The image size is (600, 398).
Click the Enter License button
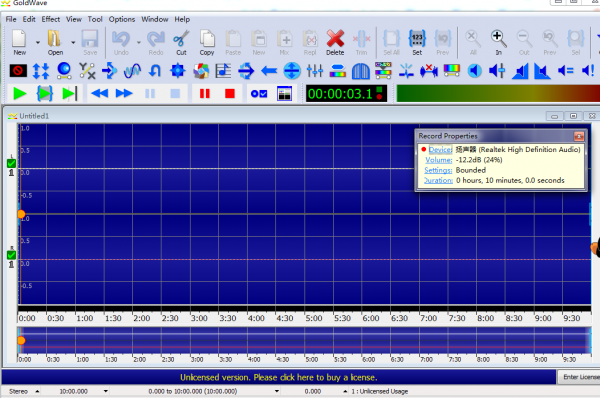(579, 377)
